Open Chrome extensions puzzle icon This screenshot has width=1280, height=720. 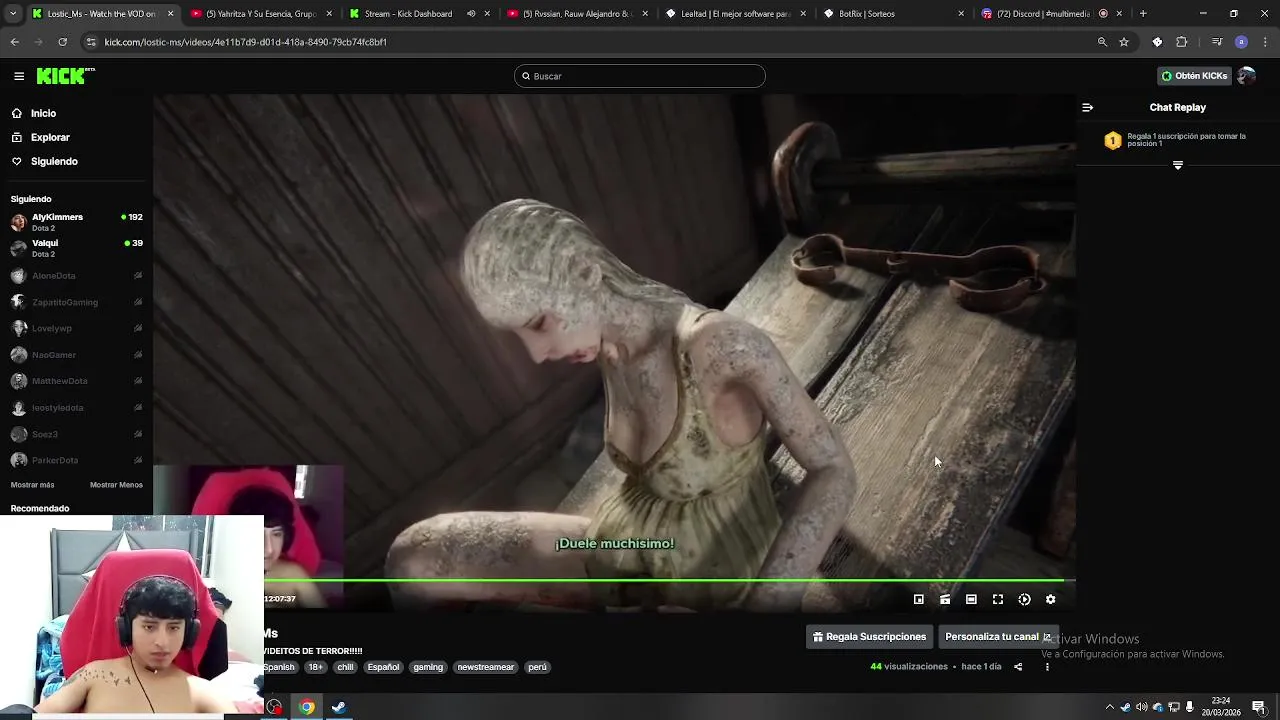[x=1182, y=42]
